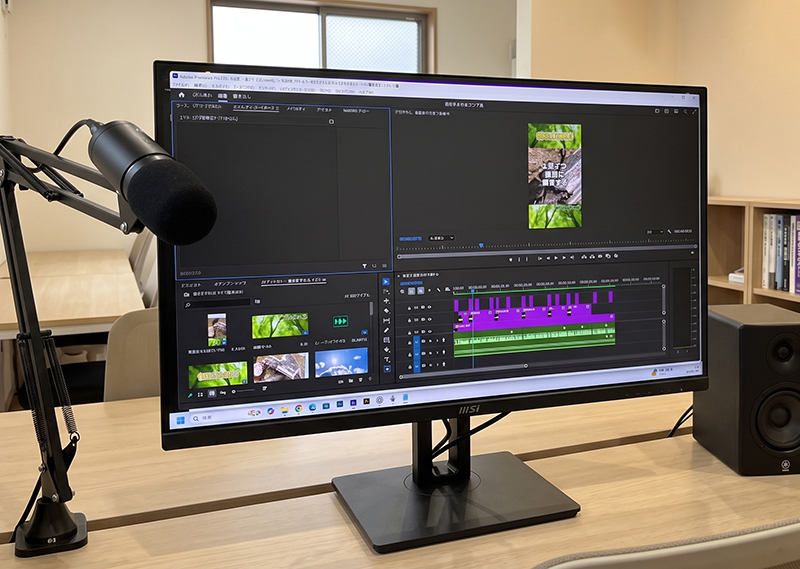This screenshot has height=569, width=800.
Task: Switch to the ソース tab in the top-left panel
Action: coord(199,106)
